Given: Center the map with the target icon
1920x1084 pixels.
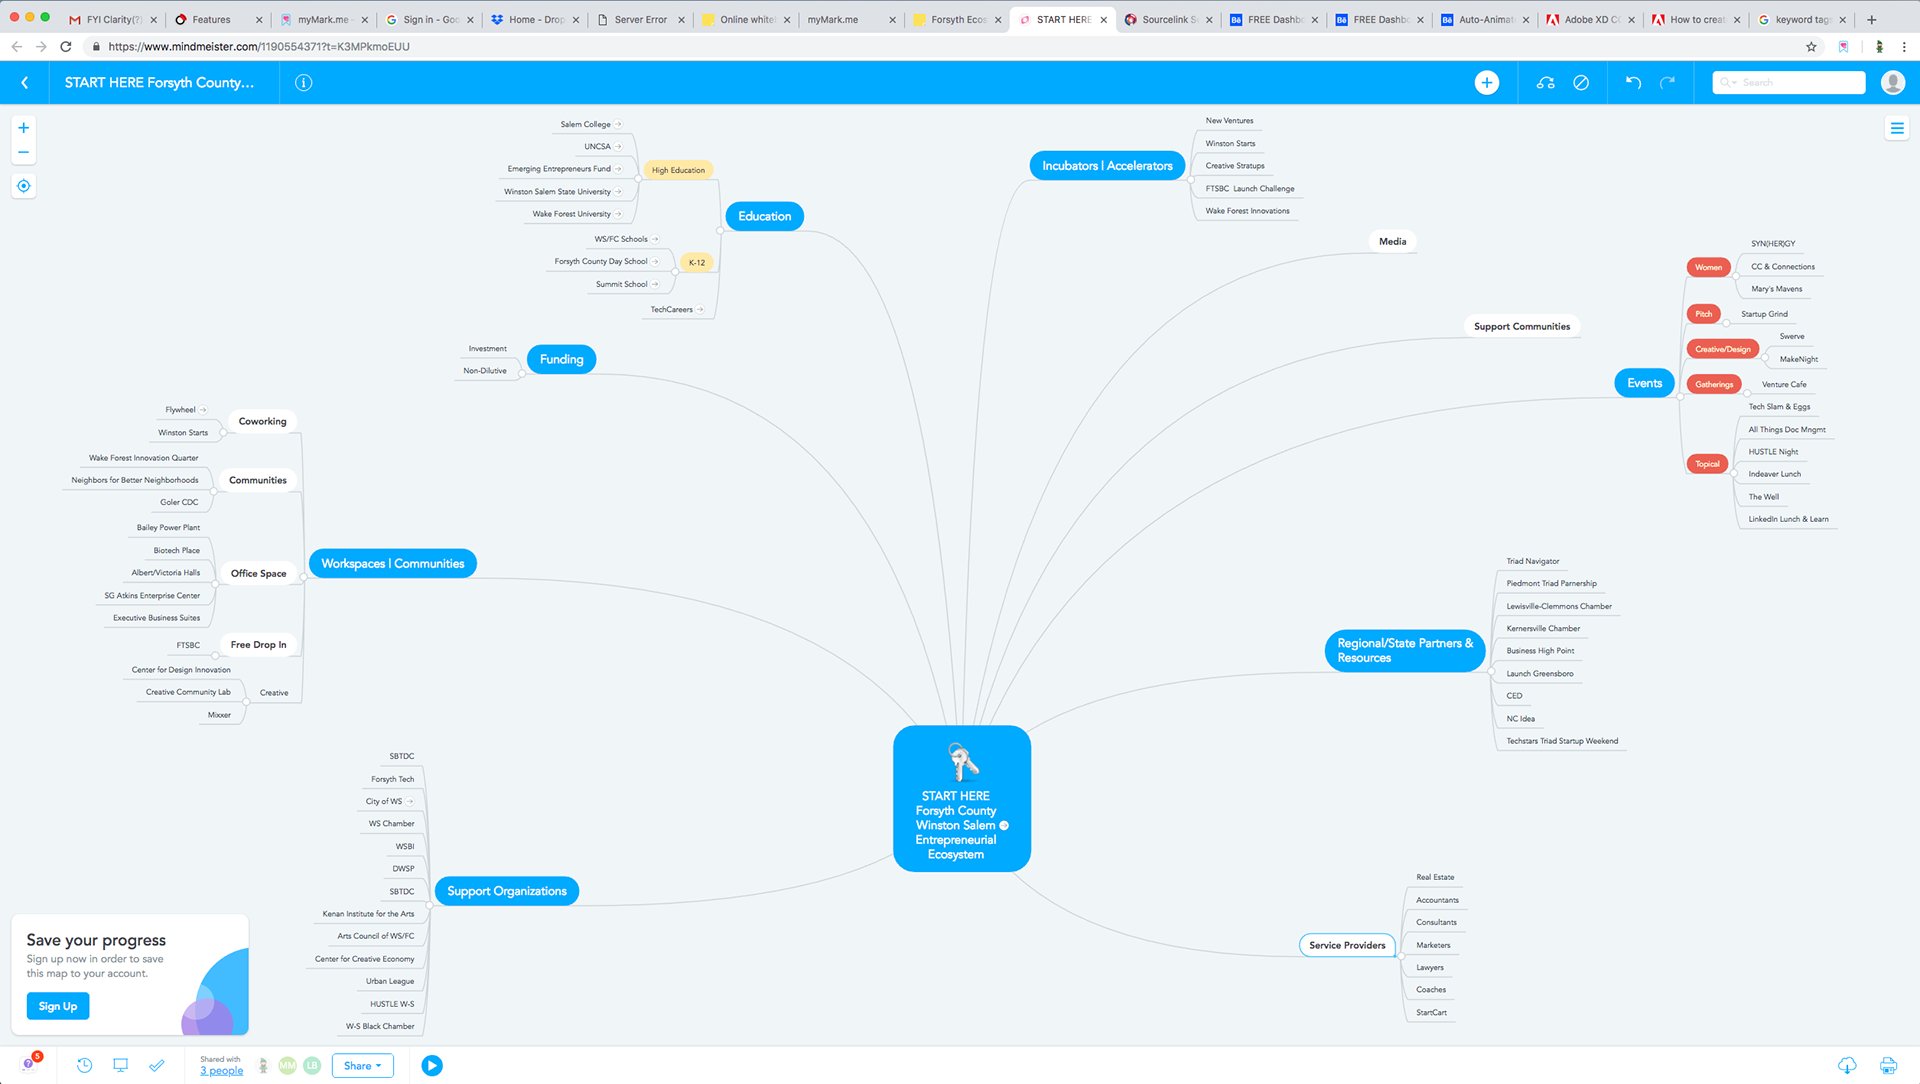Looking at the screenshot, I should click(x=24, y=186).
